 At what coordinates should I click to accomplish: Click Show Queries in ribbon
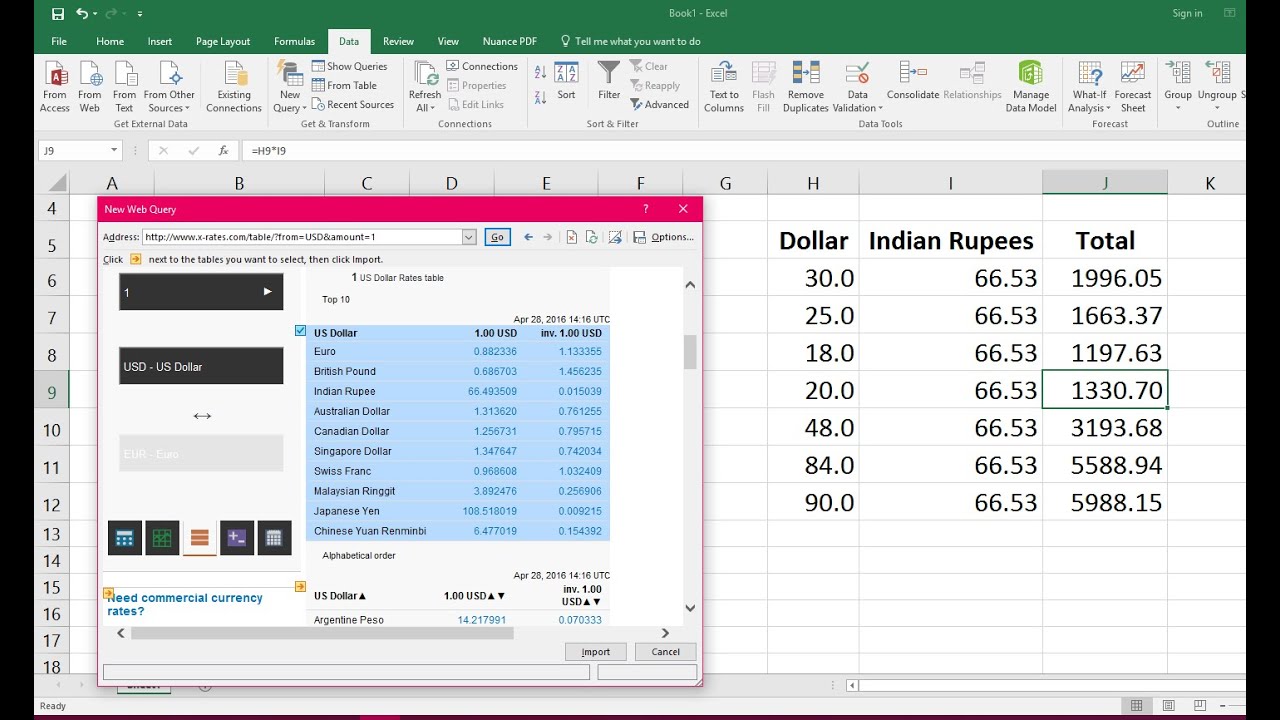point(349,66)
